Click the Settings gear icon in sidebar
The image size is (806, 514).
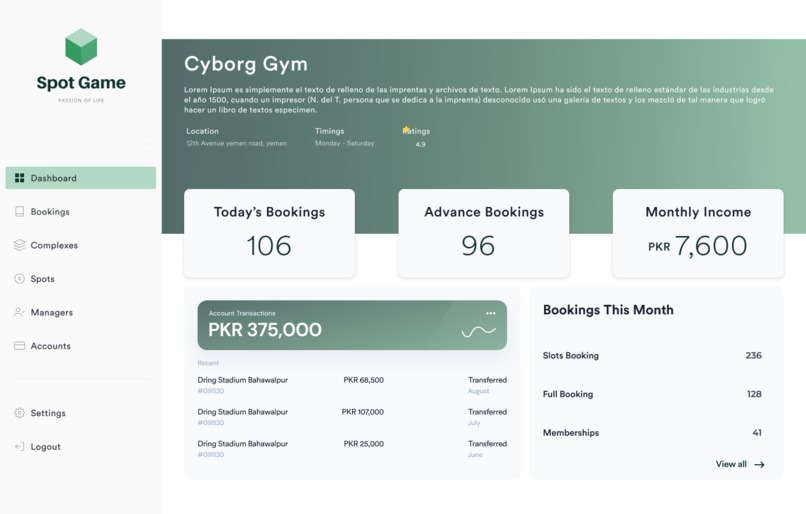click(20, 413)
